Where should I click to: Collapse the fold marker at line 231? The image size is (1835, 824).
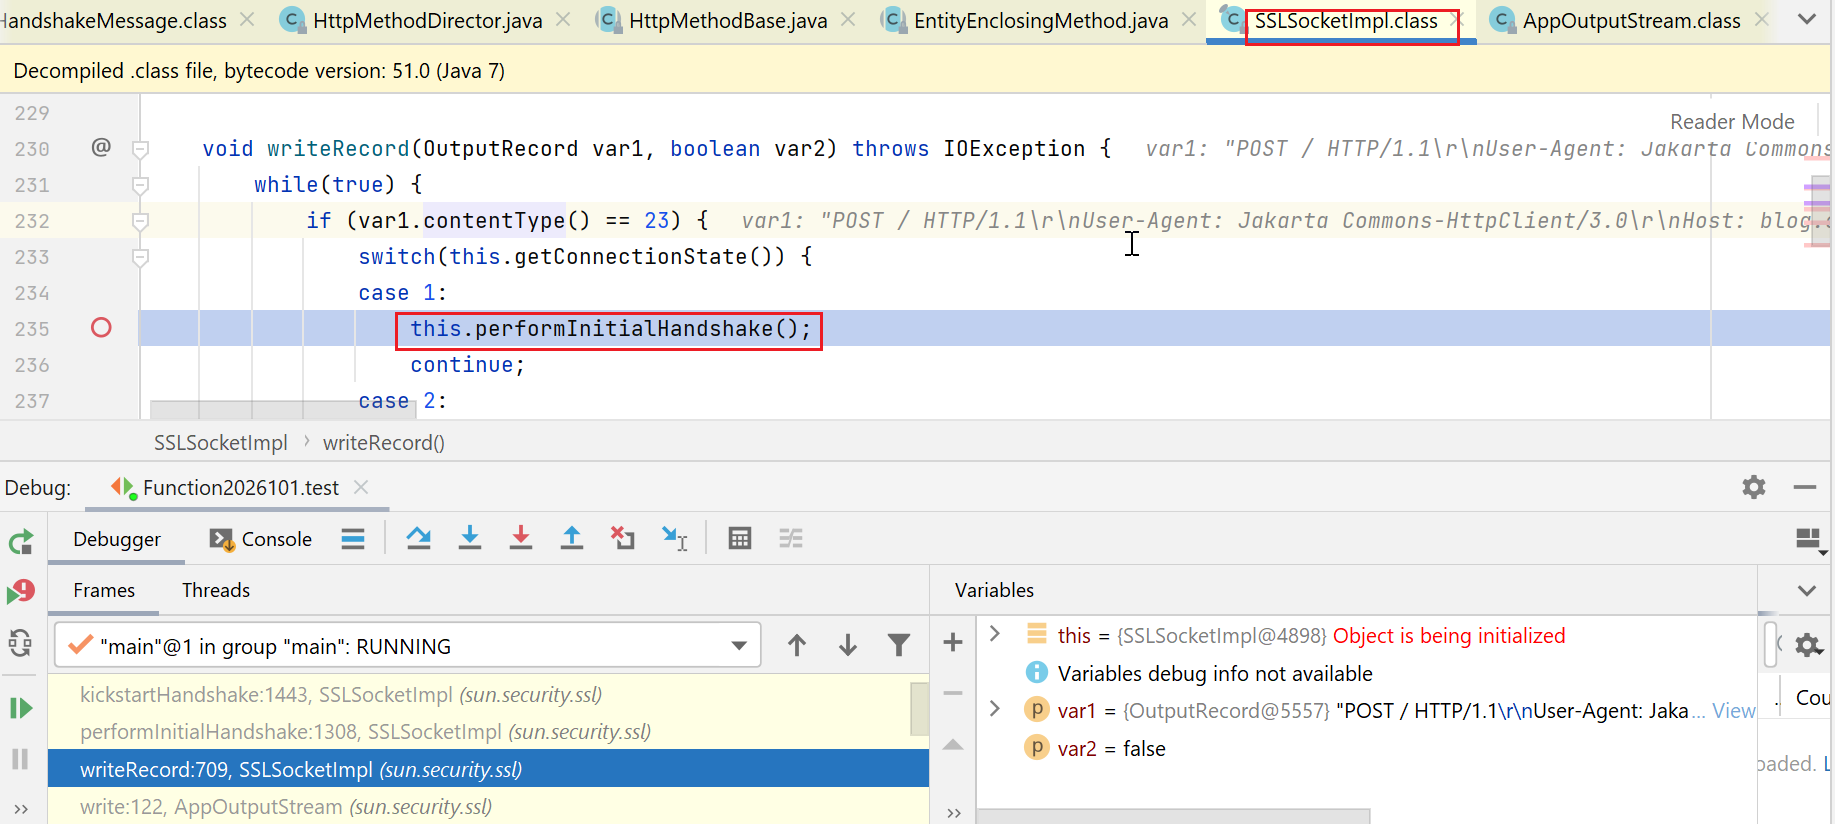click(x=141, y=185)
